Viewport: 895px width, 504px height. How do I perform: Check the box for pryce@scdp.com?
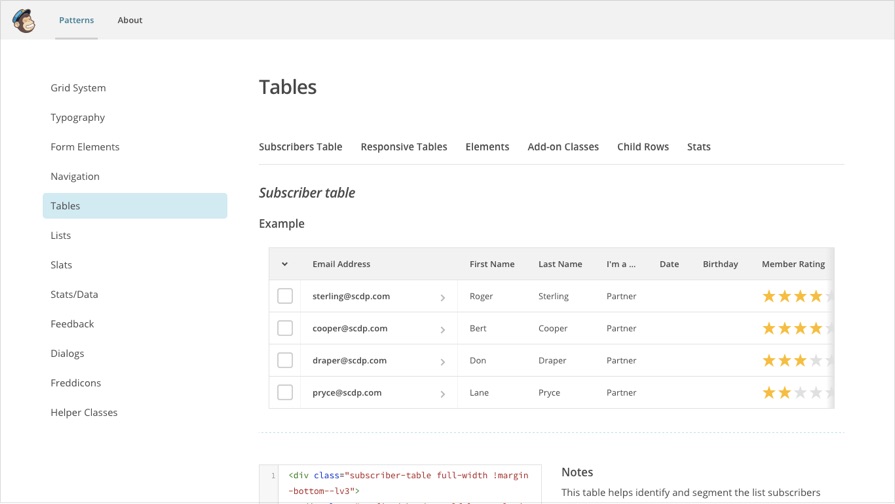[285, 392]
